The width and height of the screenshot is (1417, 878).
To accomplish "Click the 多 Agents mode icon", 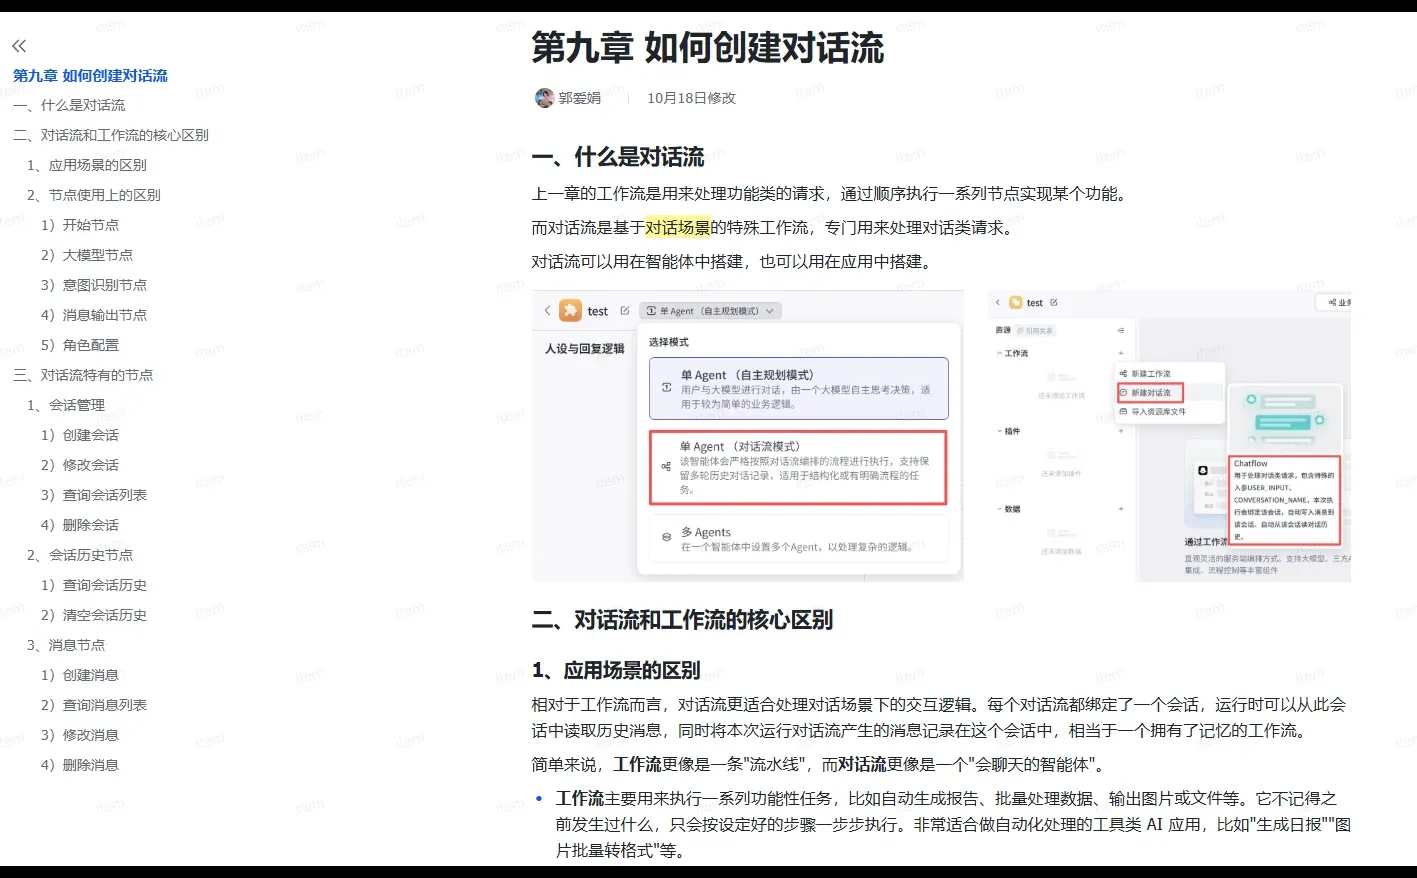I will (667, 537).
